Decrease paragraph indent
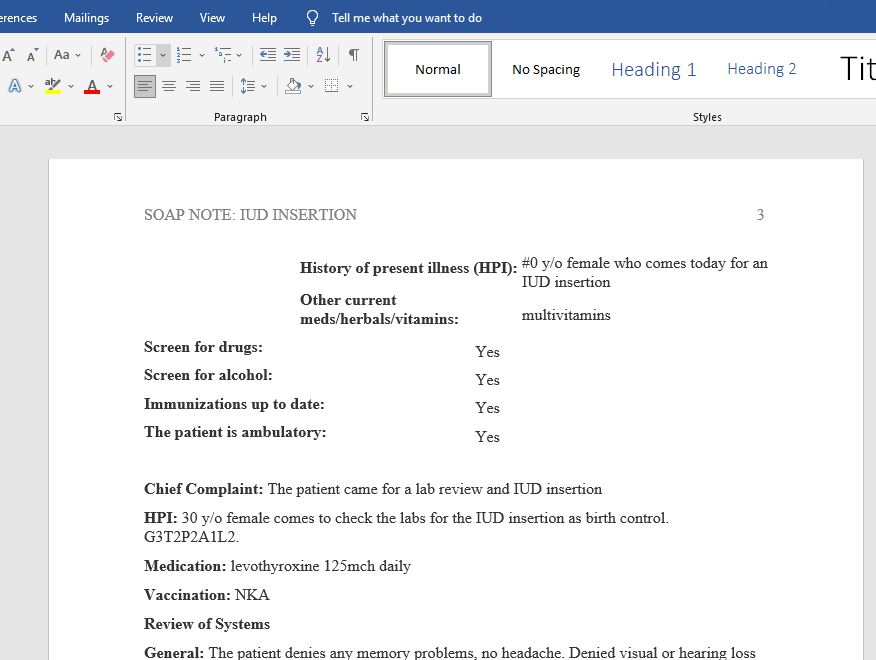 click(268, 55)
